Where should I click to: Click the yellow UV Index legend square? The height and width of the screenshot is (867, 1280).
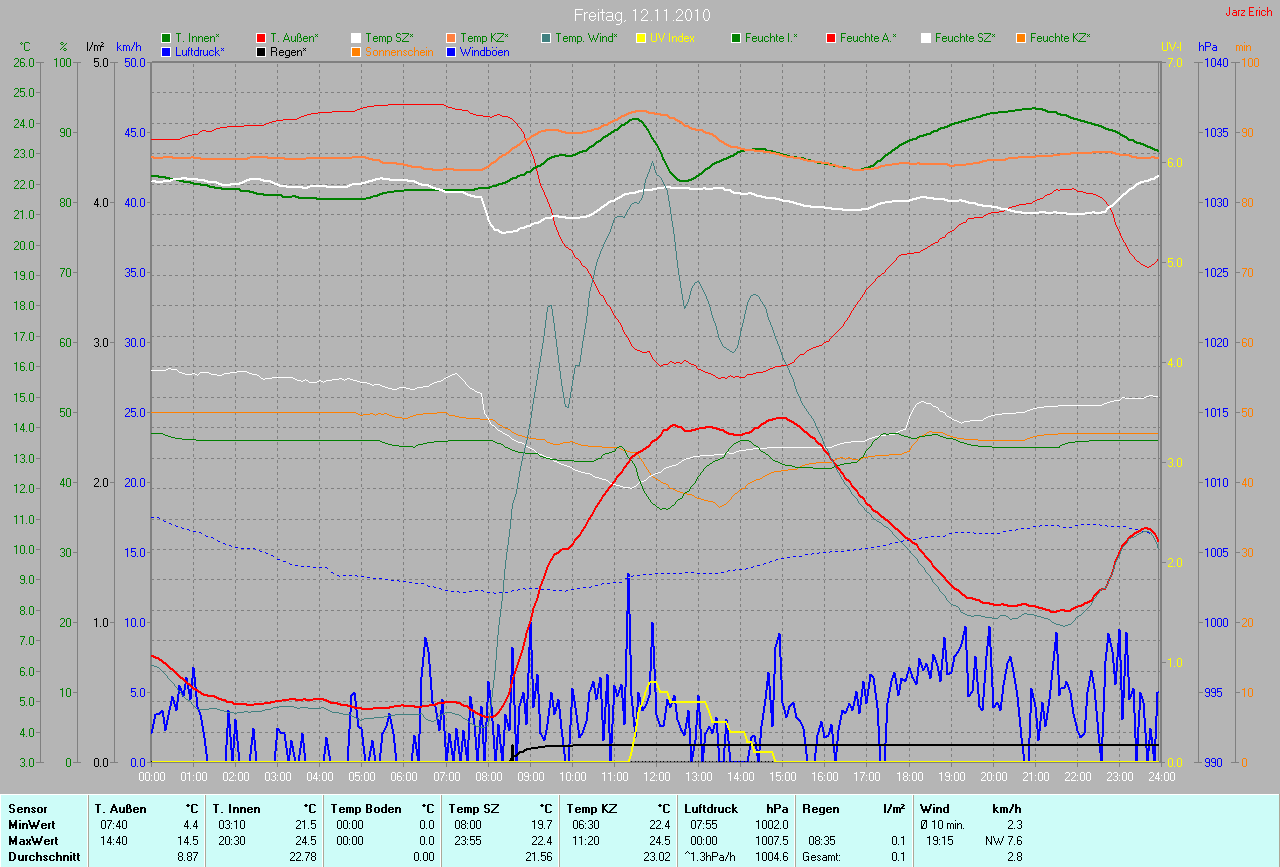click(642, 38)
